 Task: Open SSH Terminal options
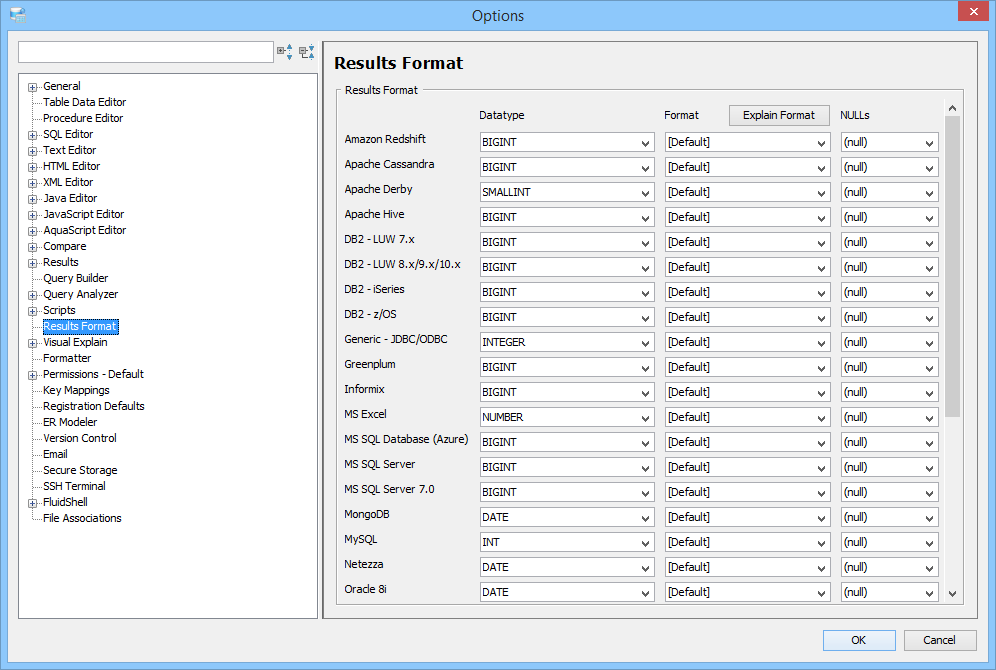[74, 486]
